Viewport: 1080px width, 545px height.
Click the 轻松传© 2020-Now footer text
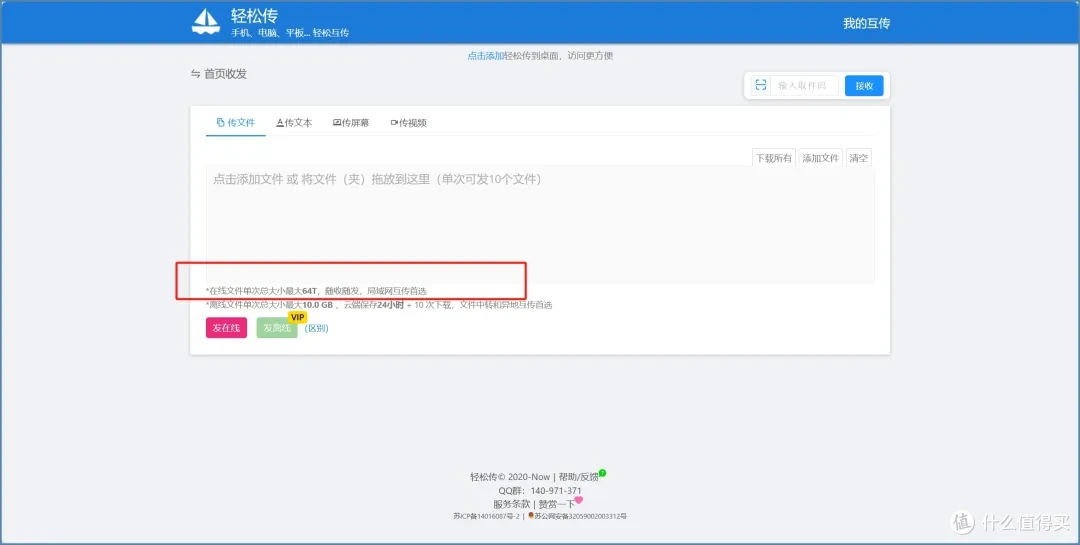(x=510, y=477)
